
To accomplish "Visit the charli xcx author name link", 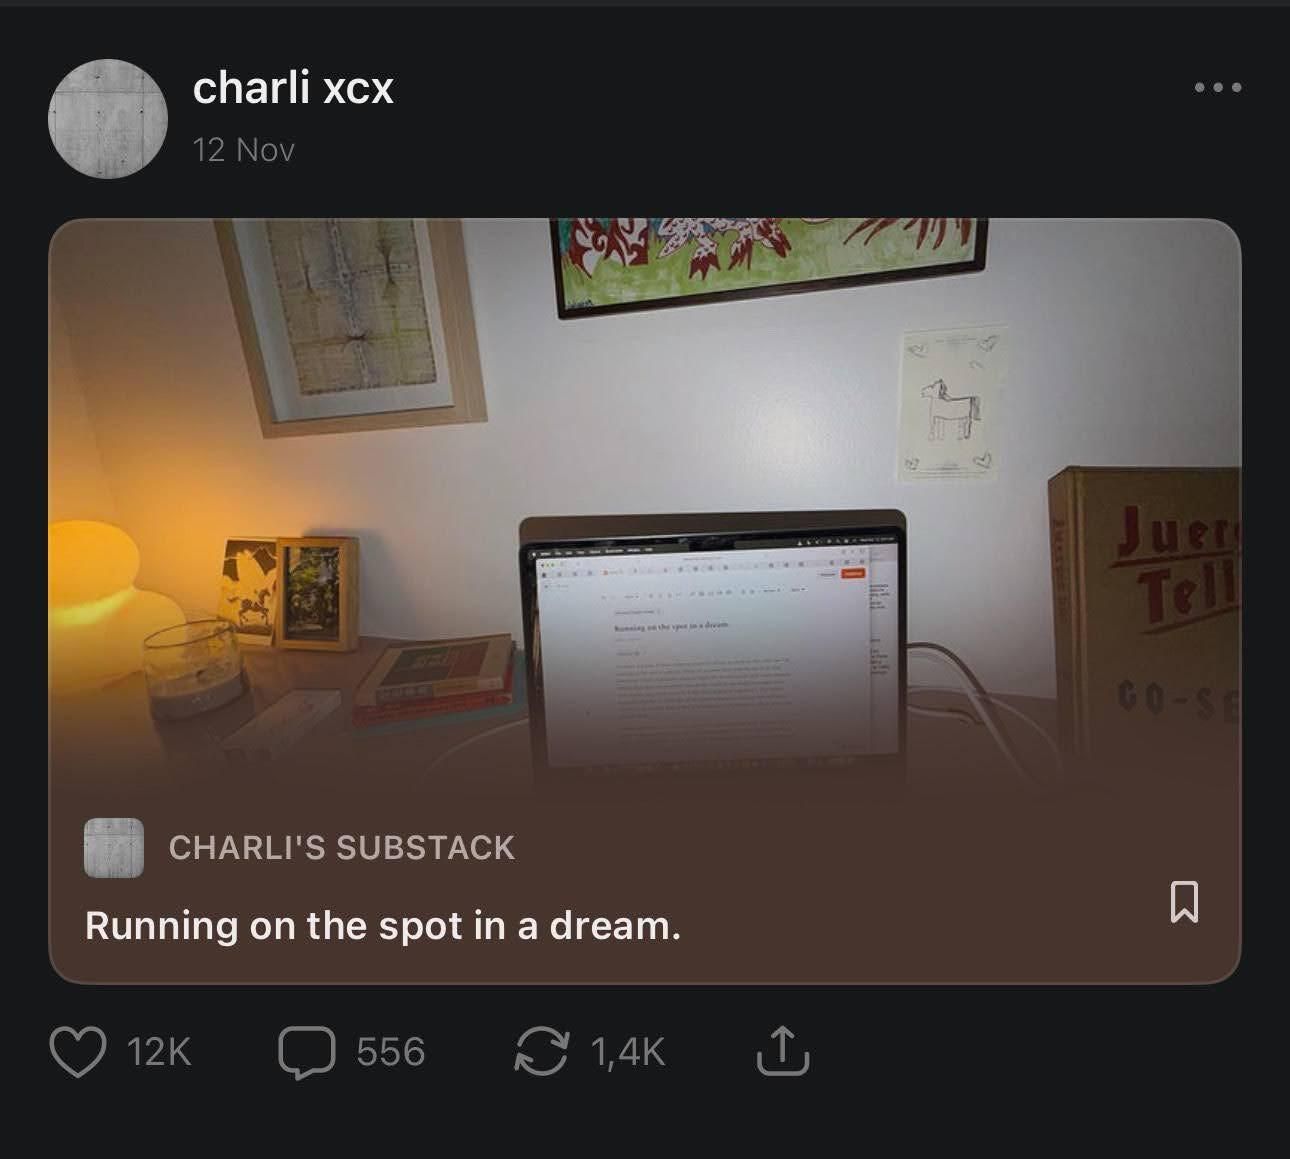I will 293,88.
